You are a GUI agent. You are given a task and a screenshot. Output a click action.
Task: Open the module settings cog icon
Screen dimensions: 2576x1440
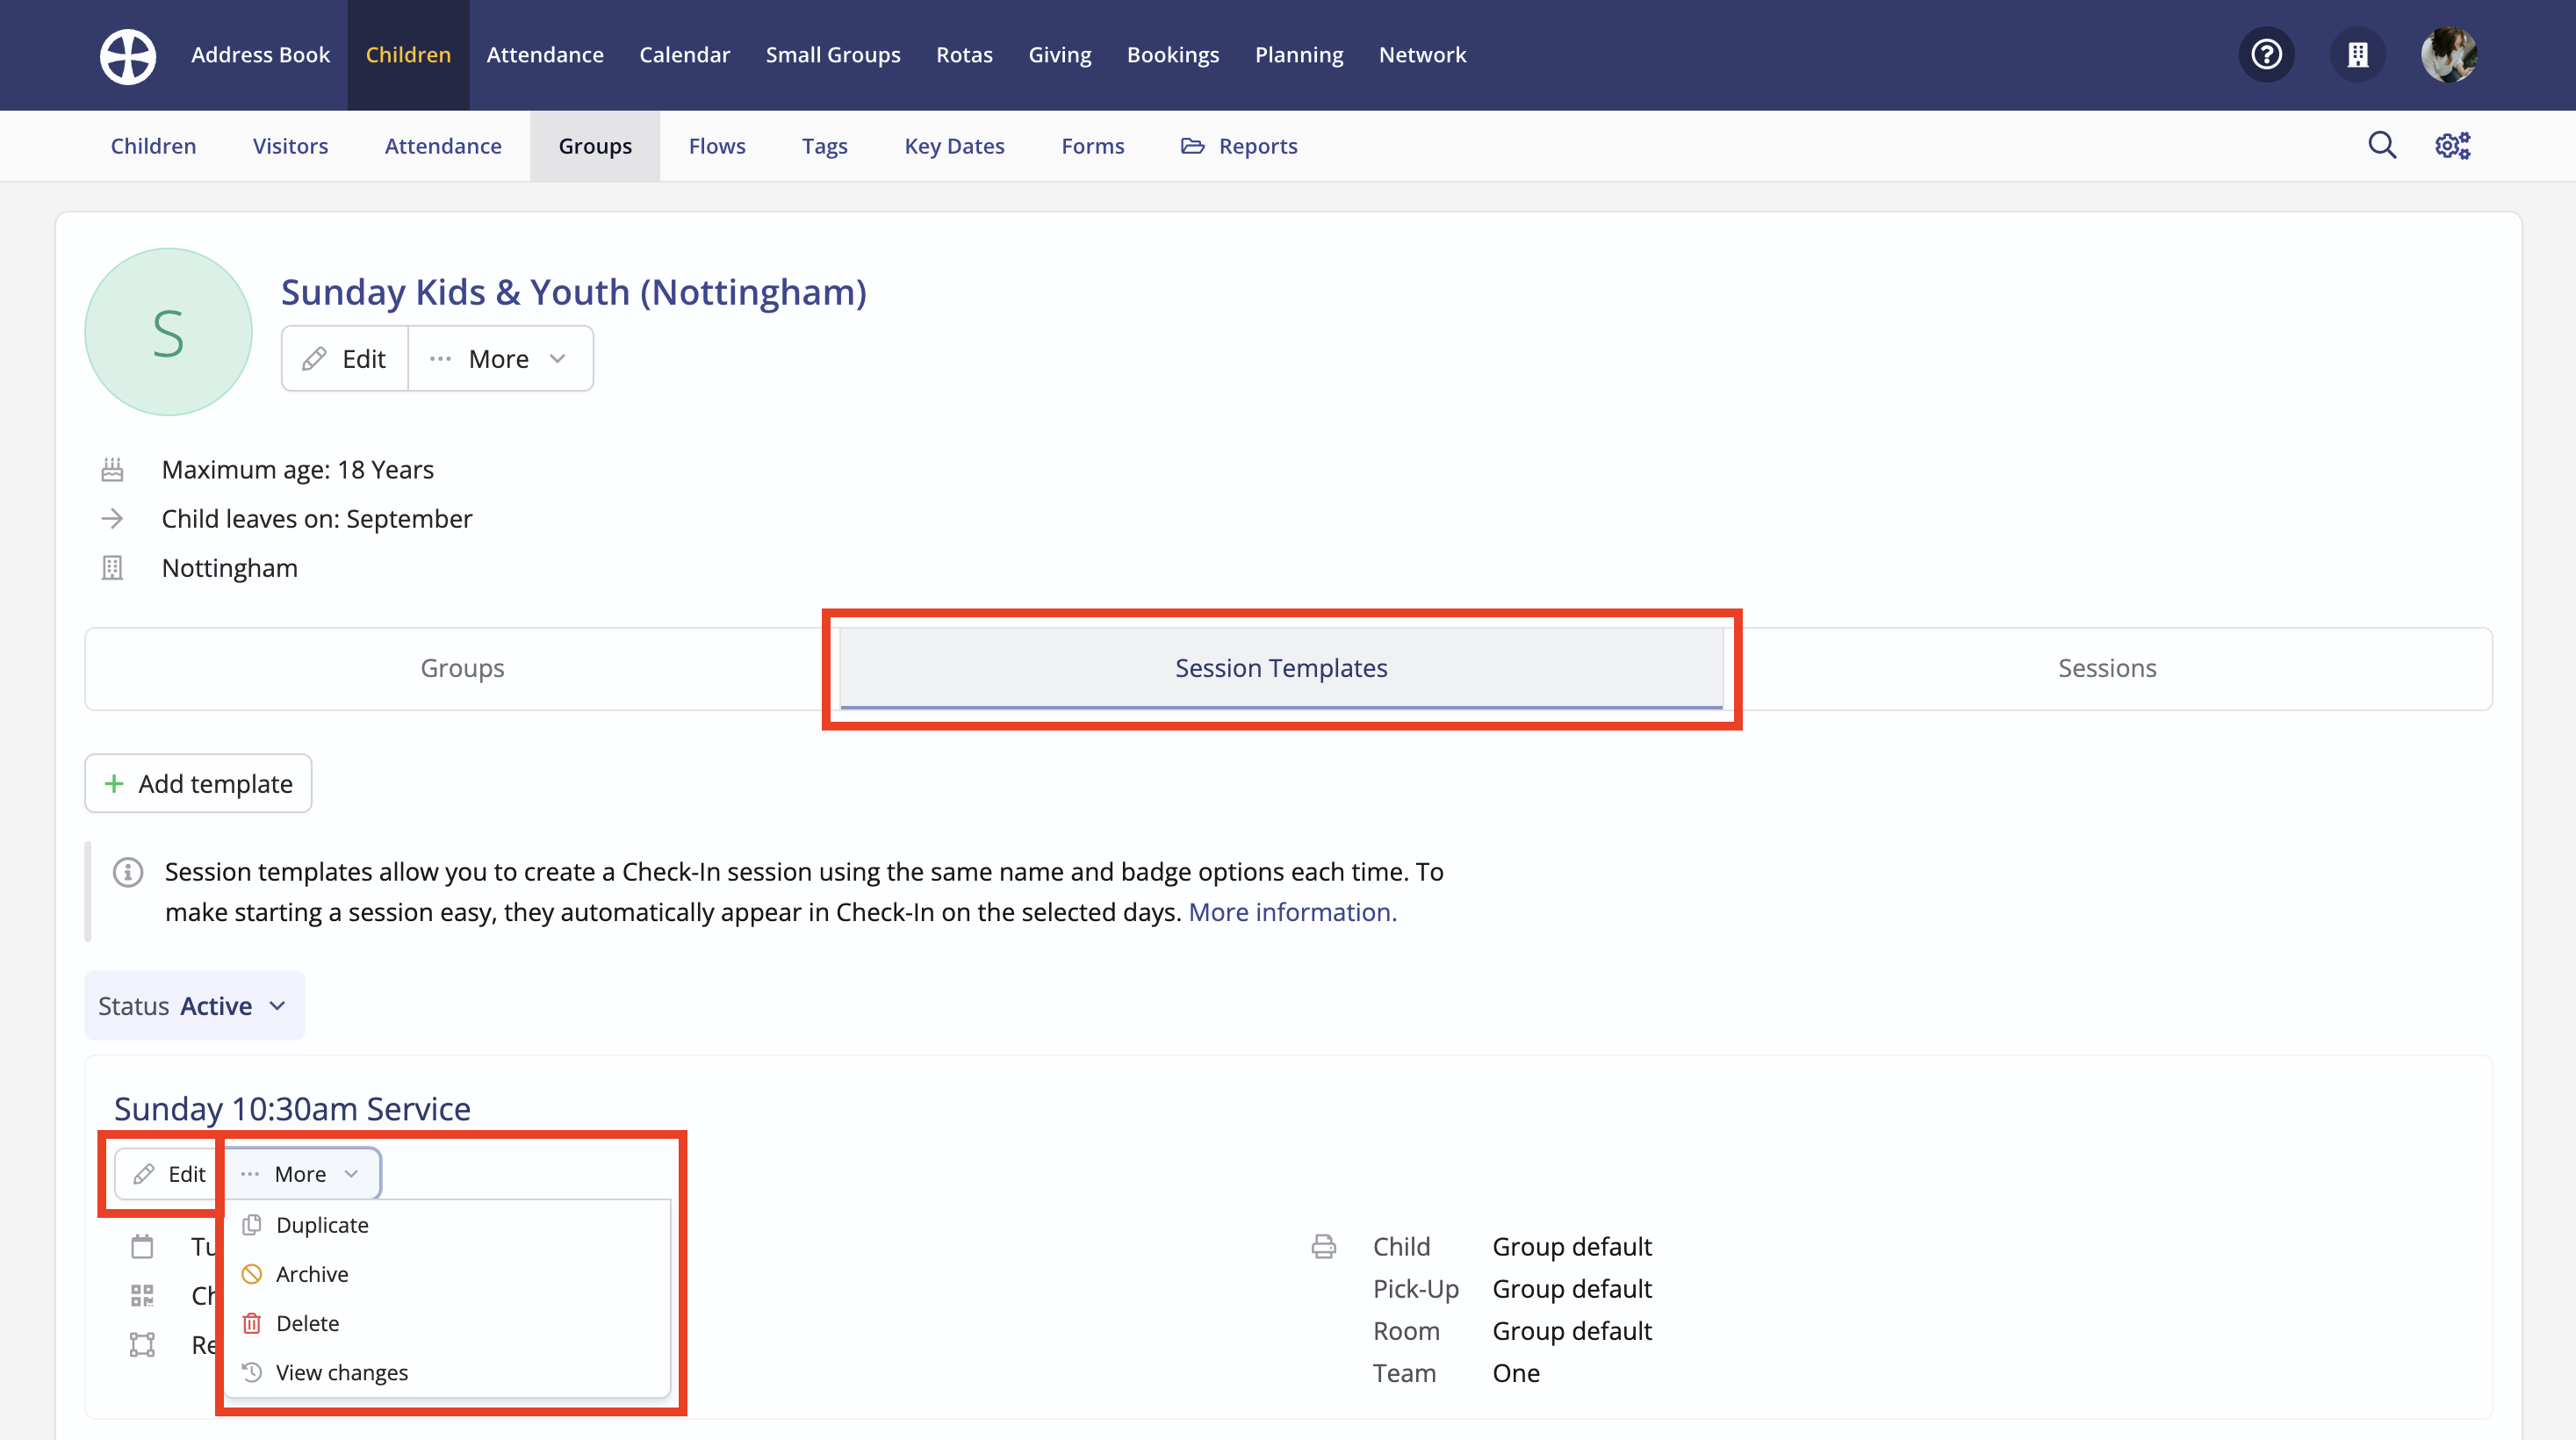(2452, 145)
